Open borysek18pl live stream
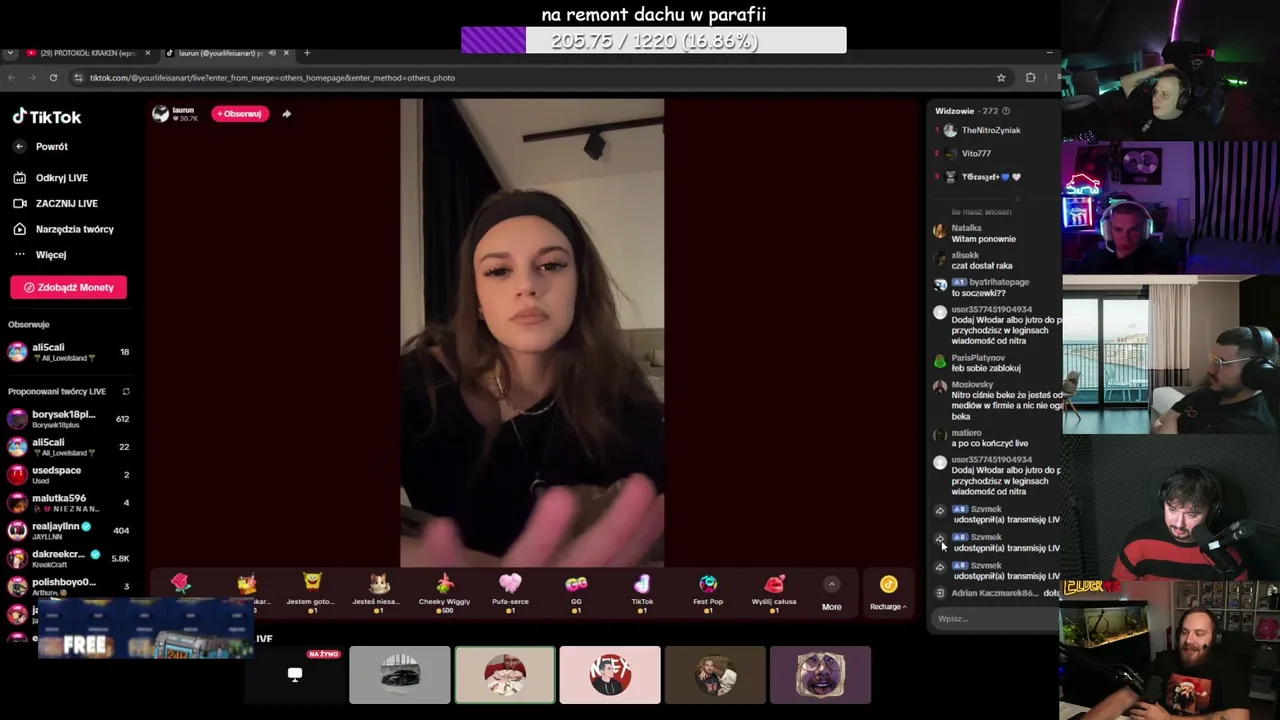 [x=68, y=419]
